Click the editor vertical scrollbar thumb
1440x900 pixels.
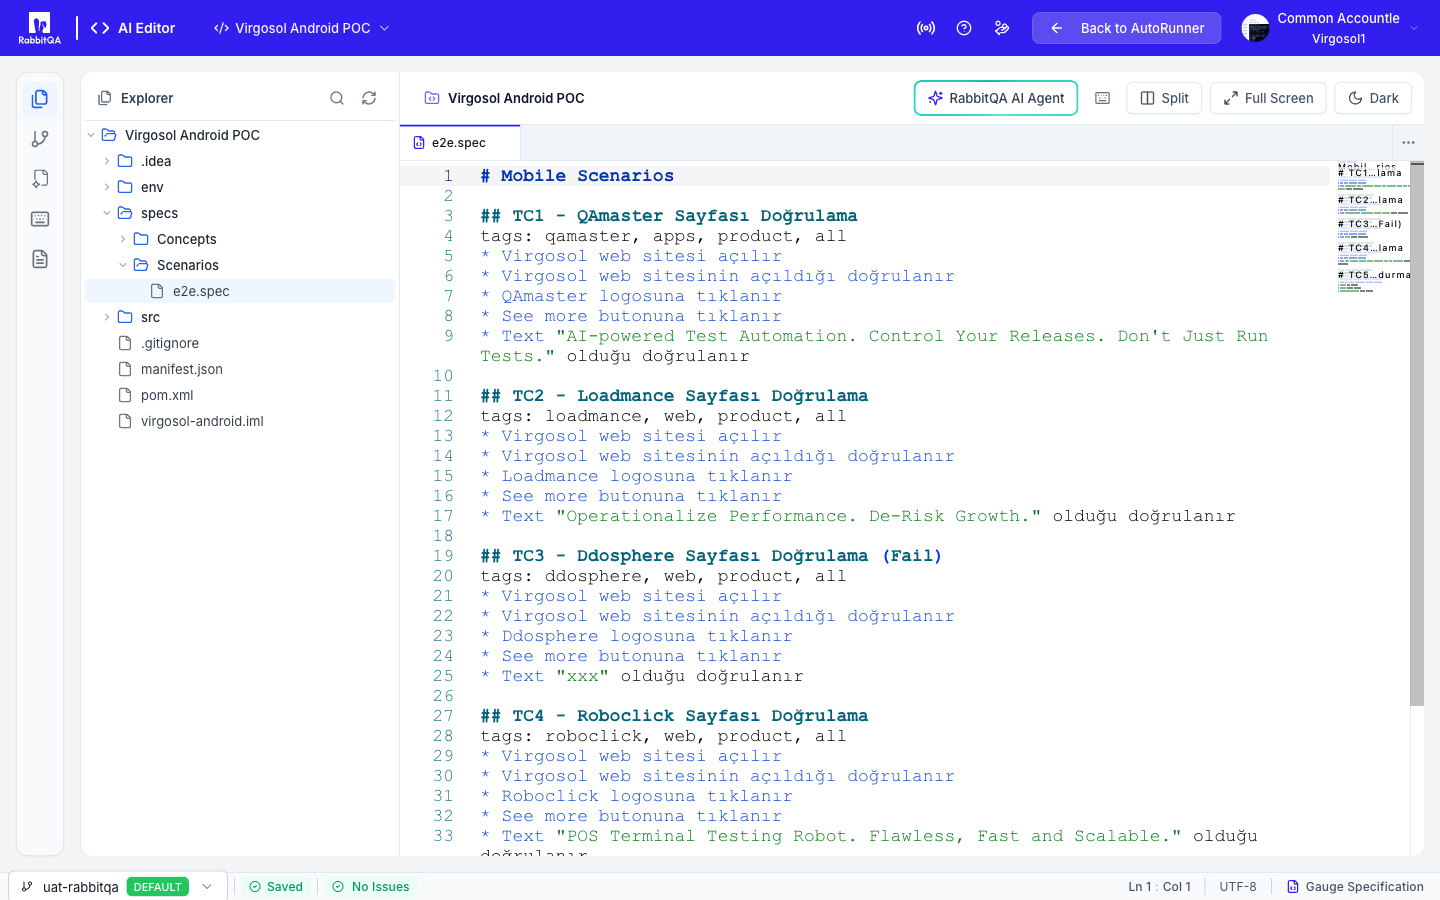tap(1416, 434)
